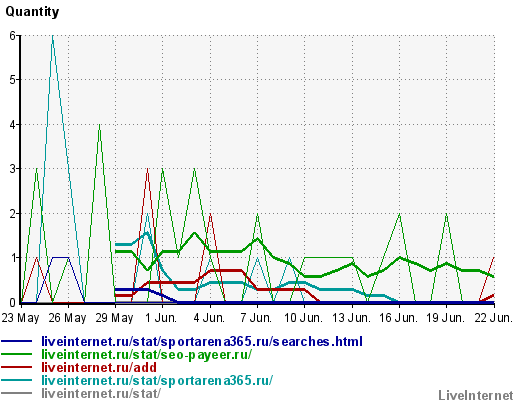
Task: Click the teal peak at value 6
Action: click(53, 36)
